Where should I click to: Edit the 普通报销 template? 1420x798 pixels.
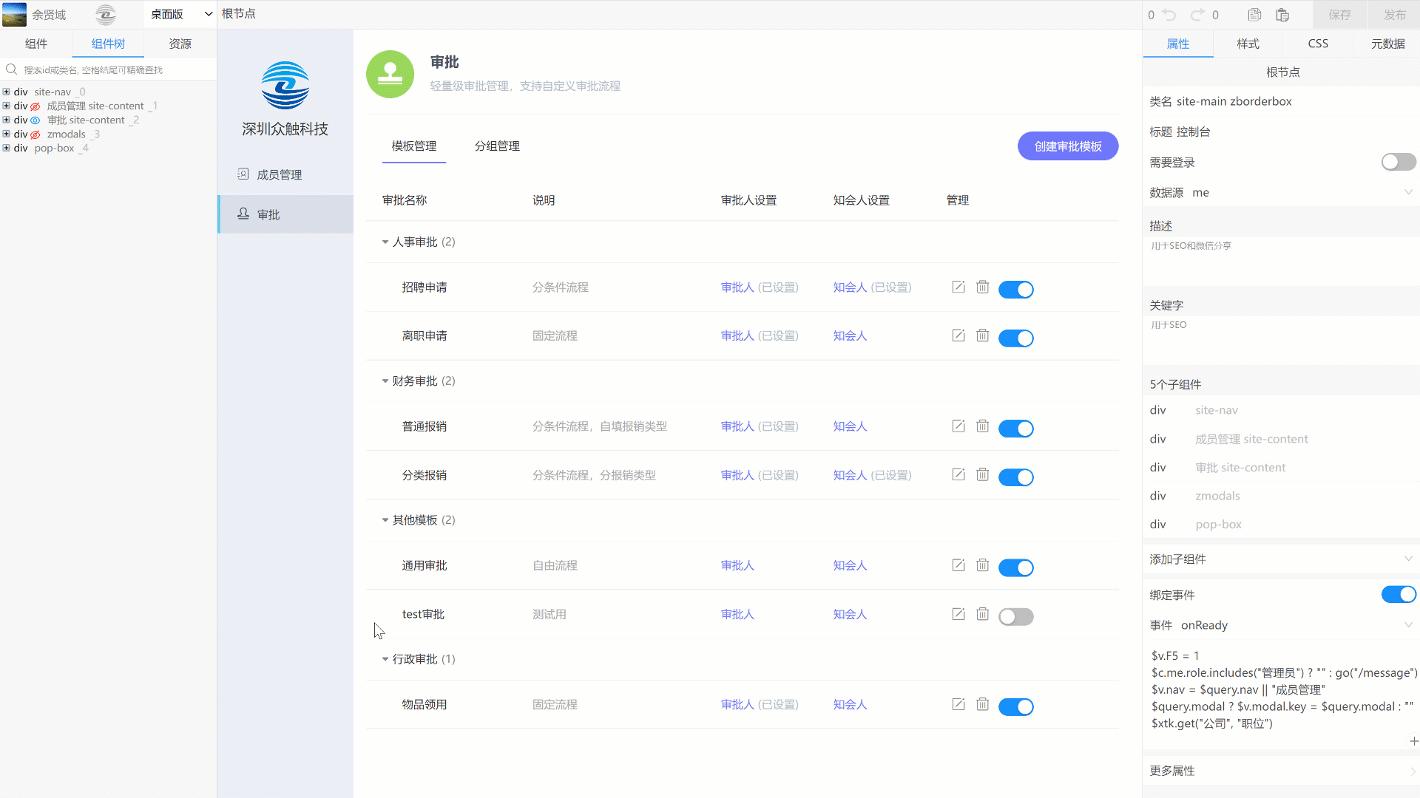pyautogui.click(x=958, y=426)
